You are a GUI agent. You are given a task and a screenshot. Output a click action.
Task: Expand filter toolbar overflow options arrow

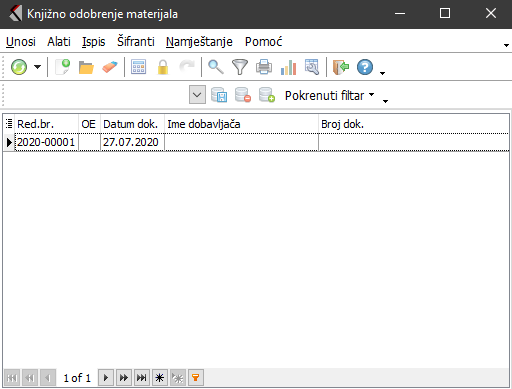tap(385, 101)
